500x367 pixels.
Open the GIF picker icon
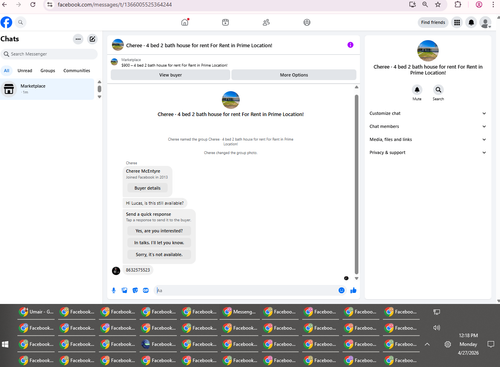tap(146, 290)
